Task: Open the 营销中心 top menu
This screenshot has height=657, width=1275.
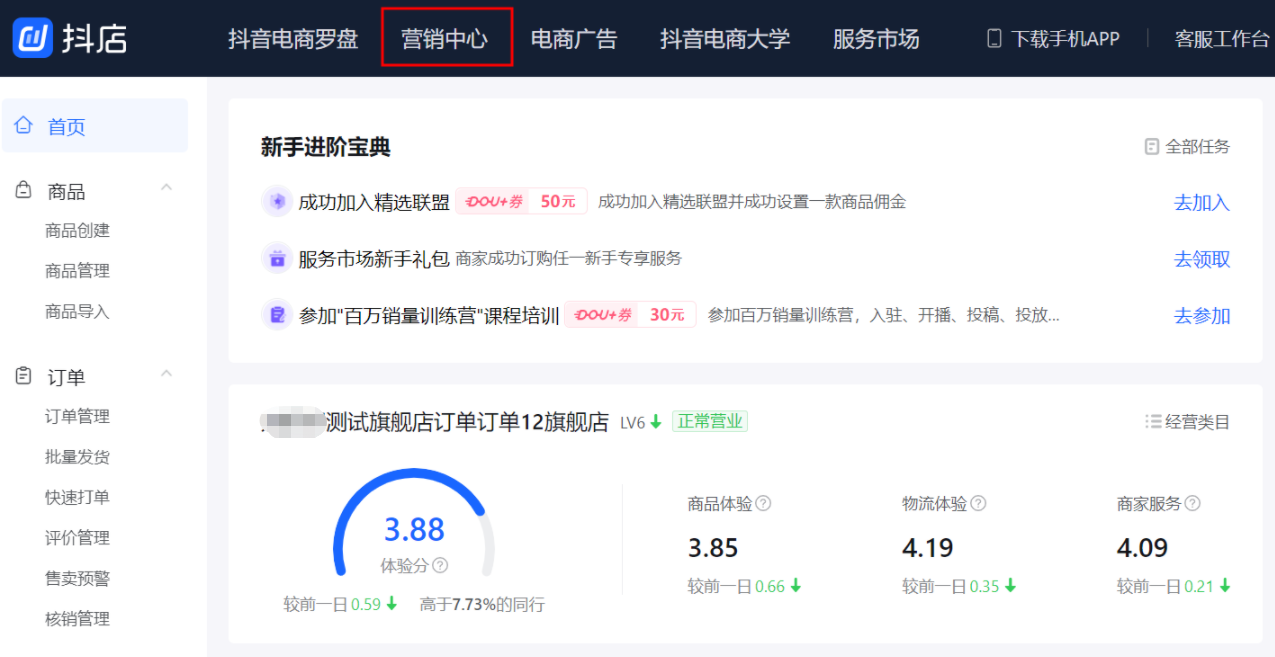Action: coord(445,39)
